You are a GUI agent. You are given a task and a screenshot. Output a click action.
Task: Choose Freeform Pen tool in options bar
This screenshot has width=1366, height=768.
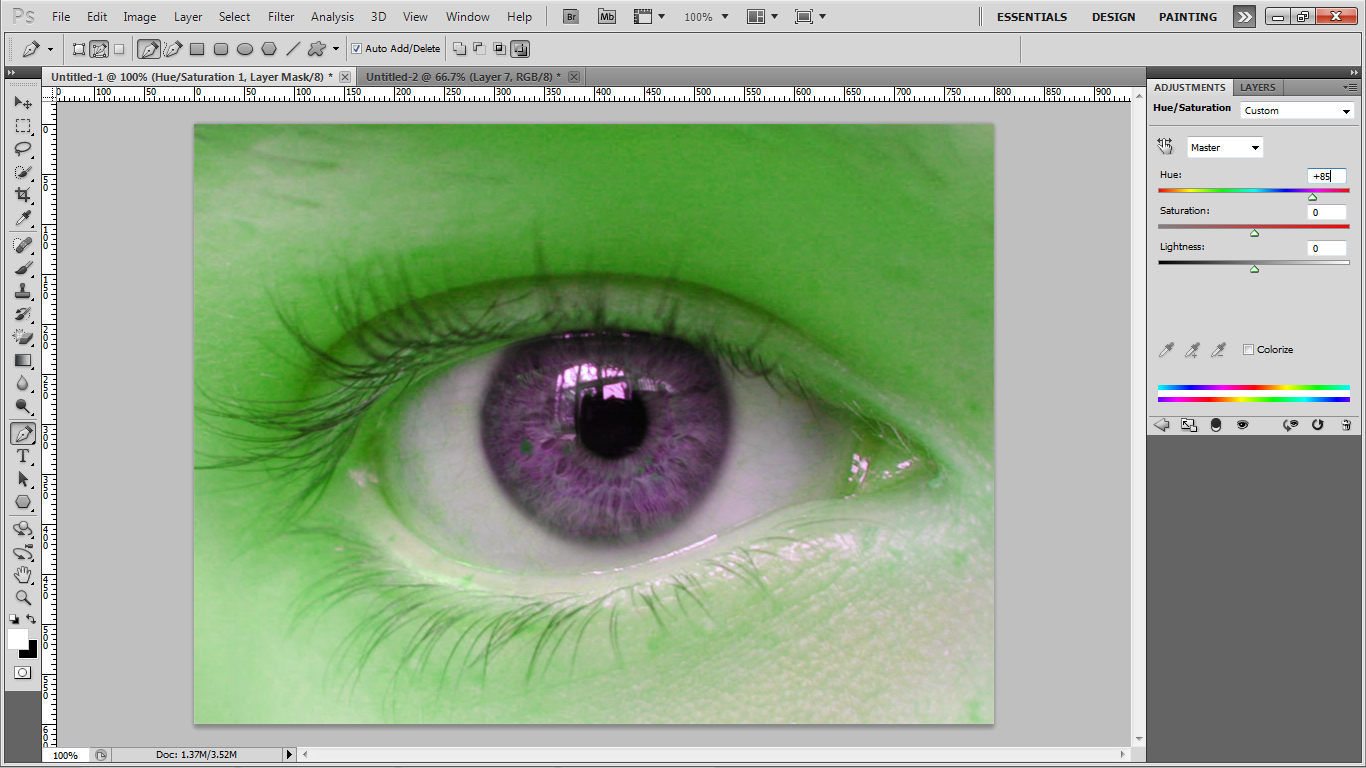click(173, 48)
